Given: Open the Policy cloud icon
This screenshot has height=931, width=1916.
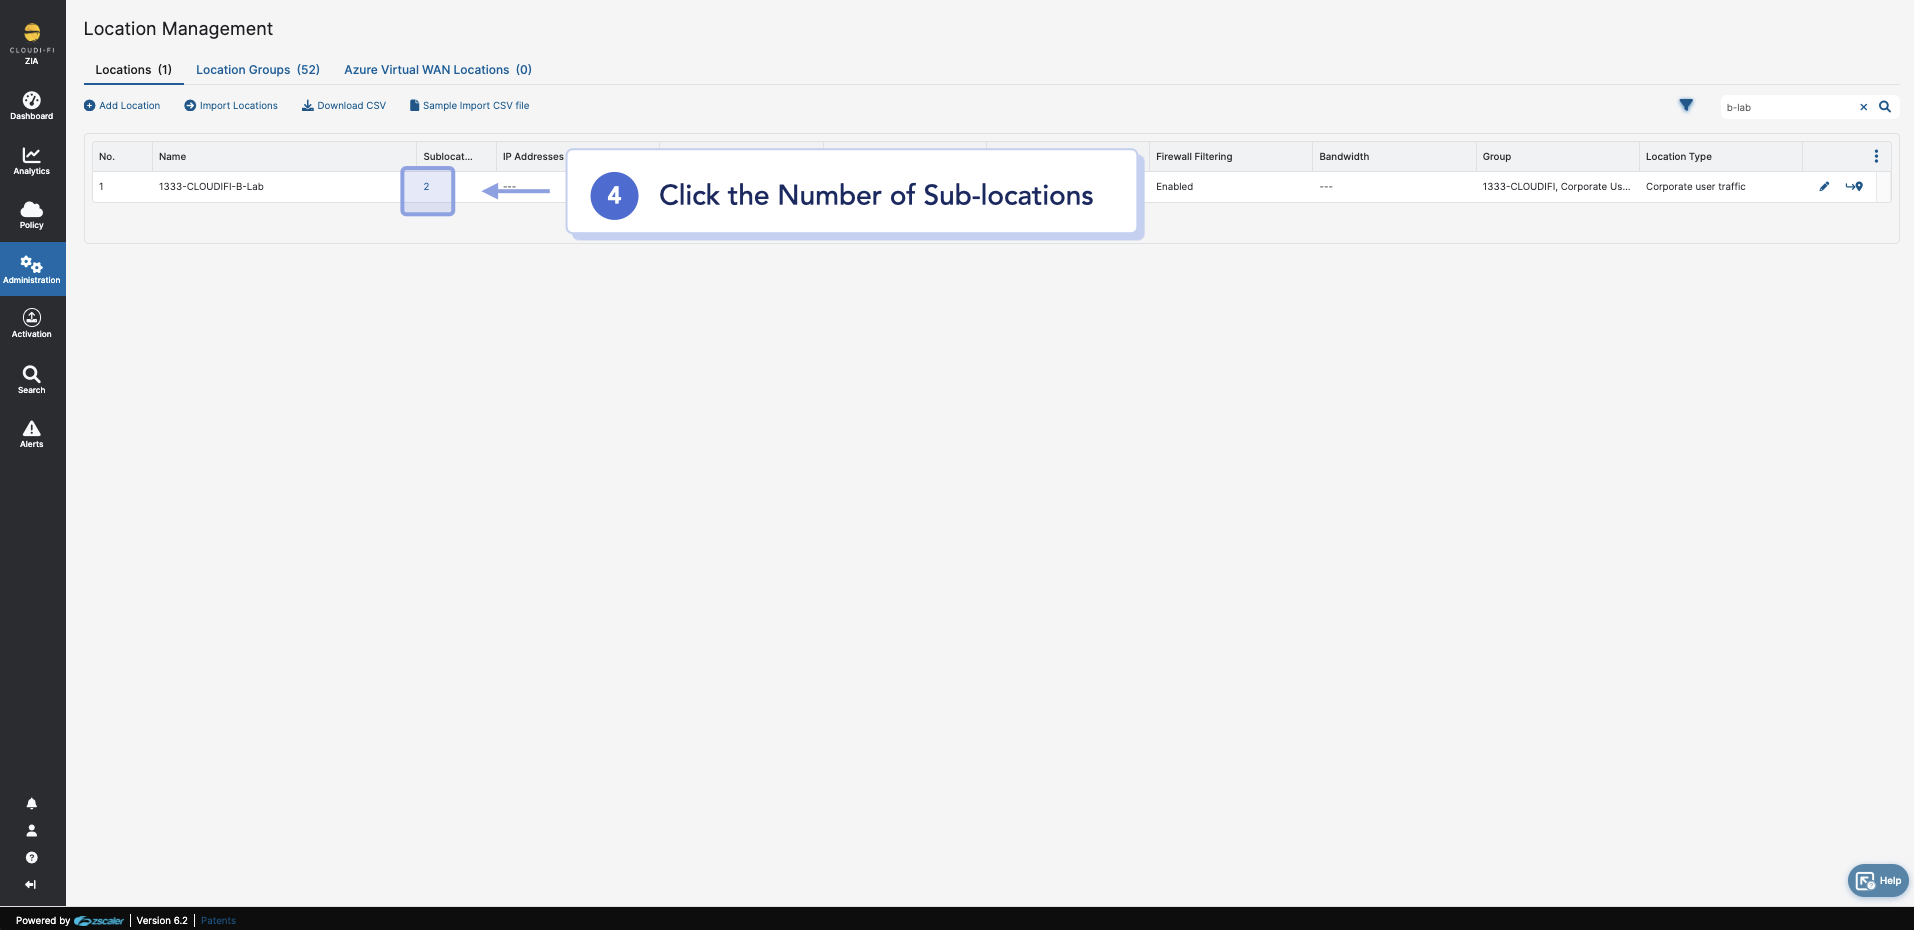Looking at the screenshot, I should 32,214.
